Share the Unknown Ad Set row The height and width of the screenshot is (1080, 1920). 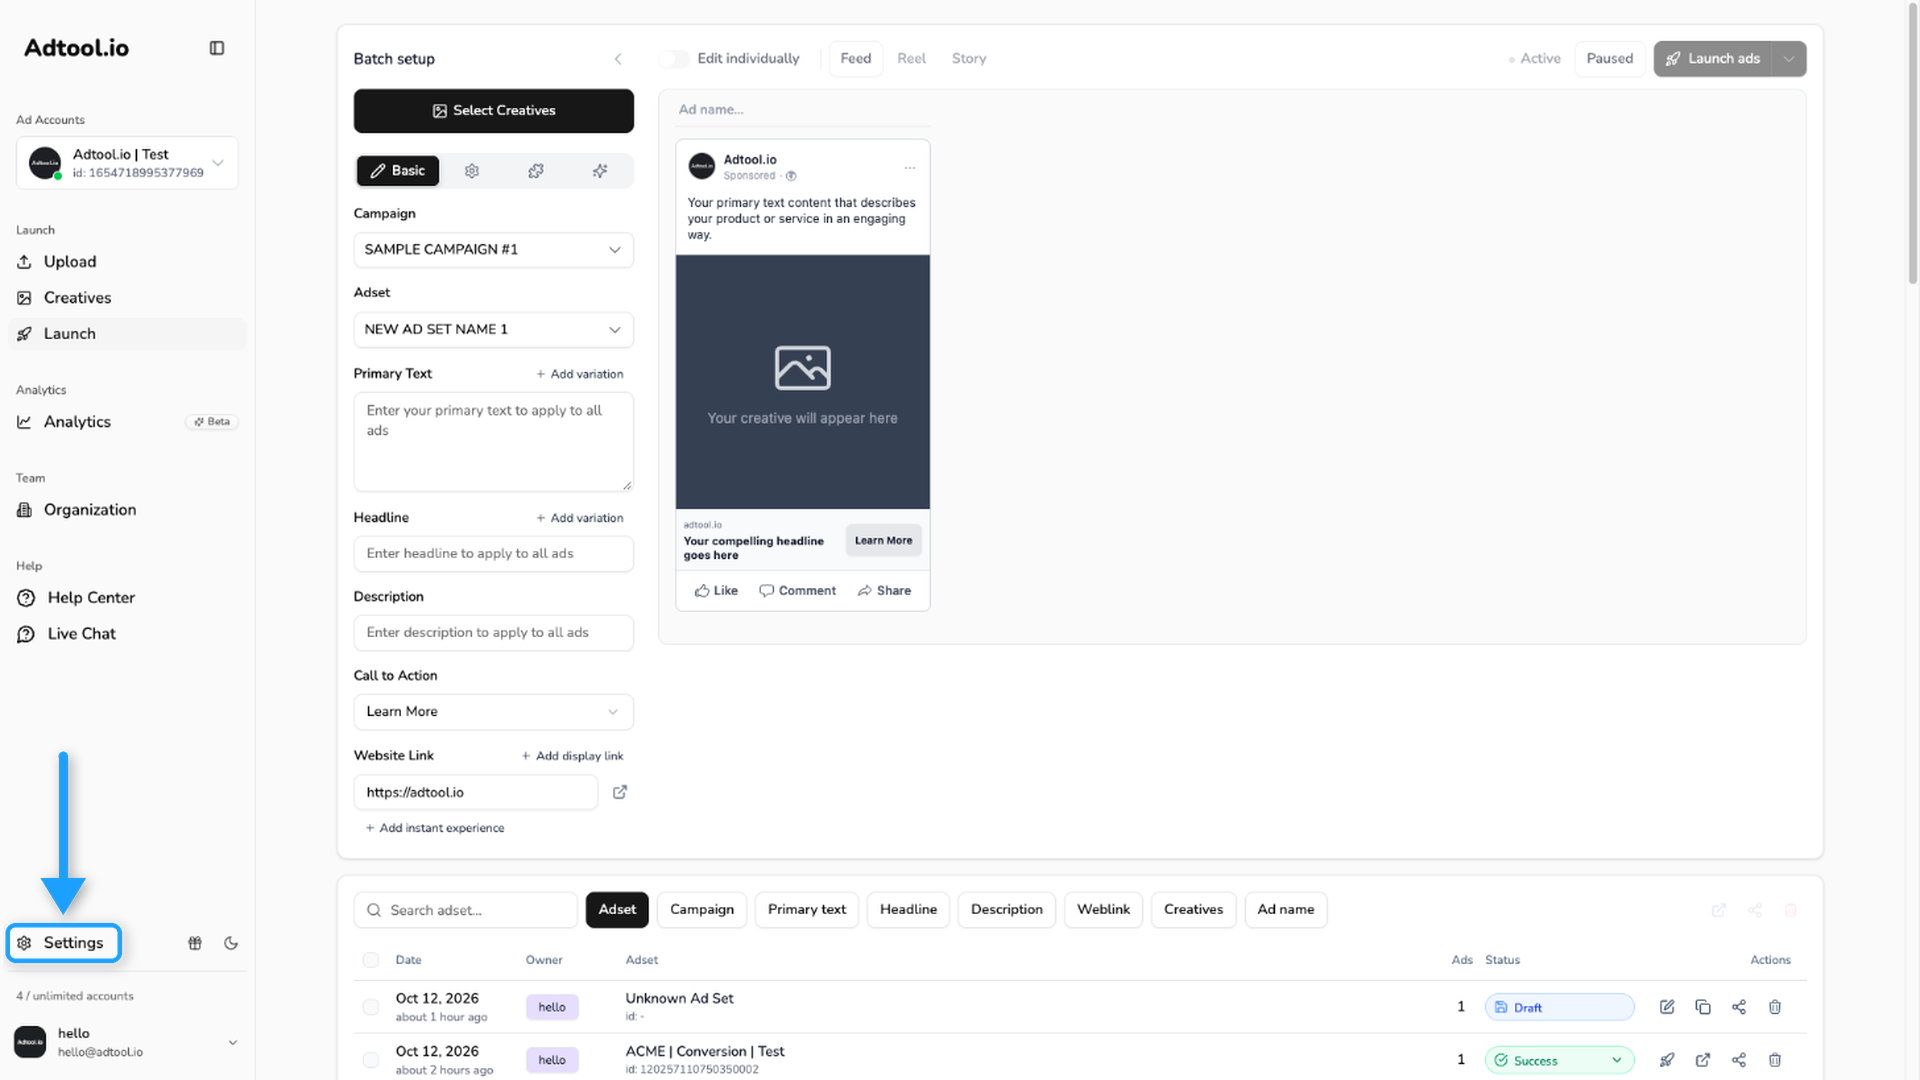pyautogui.click(x=1739, y=1007)
